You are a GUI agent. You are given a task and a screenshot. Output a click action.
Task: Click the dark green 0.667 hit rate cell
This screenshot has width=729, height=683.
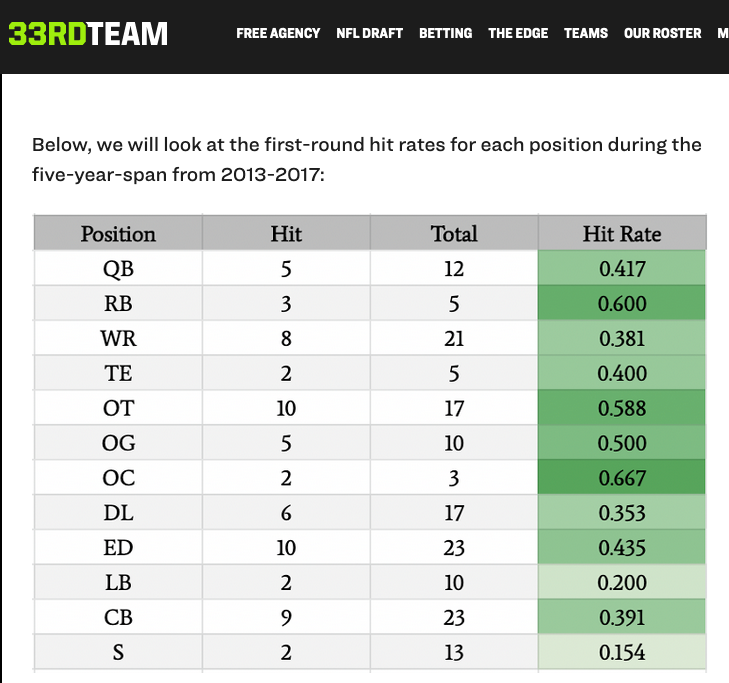click(622, 478)
